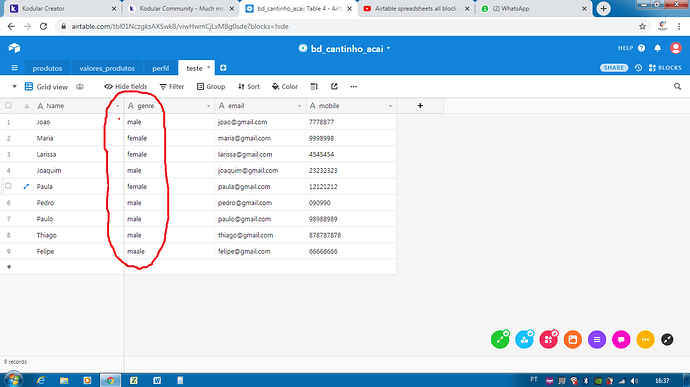This screenshot has width=690, height=387.
Task: Click the orange circular extension icon
Action: click(x=573, y=339)
